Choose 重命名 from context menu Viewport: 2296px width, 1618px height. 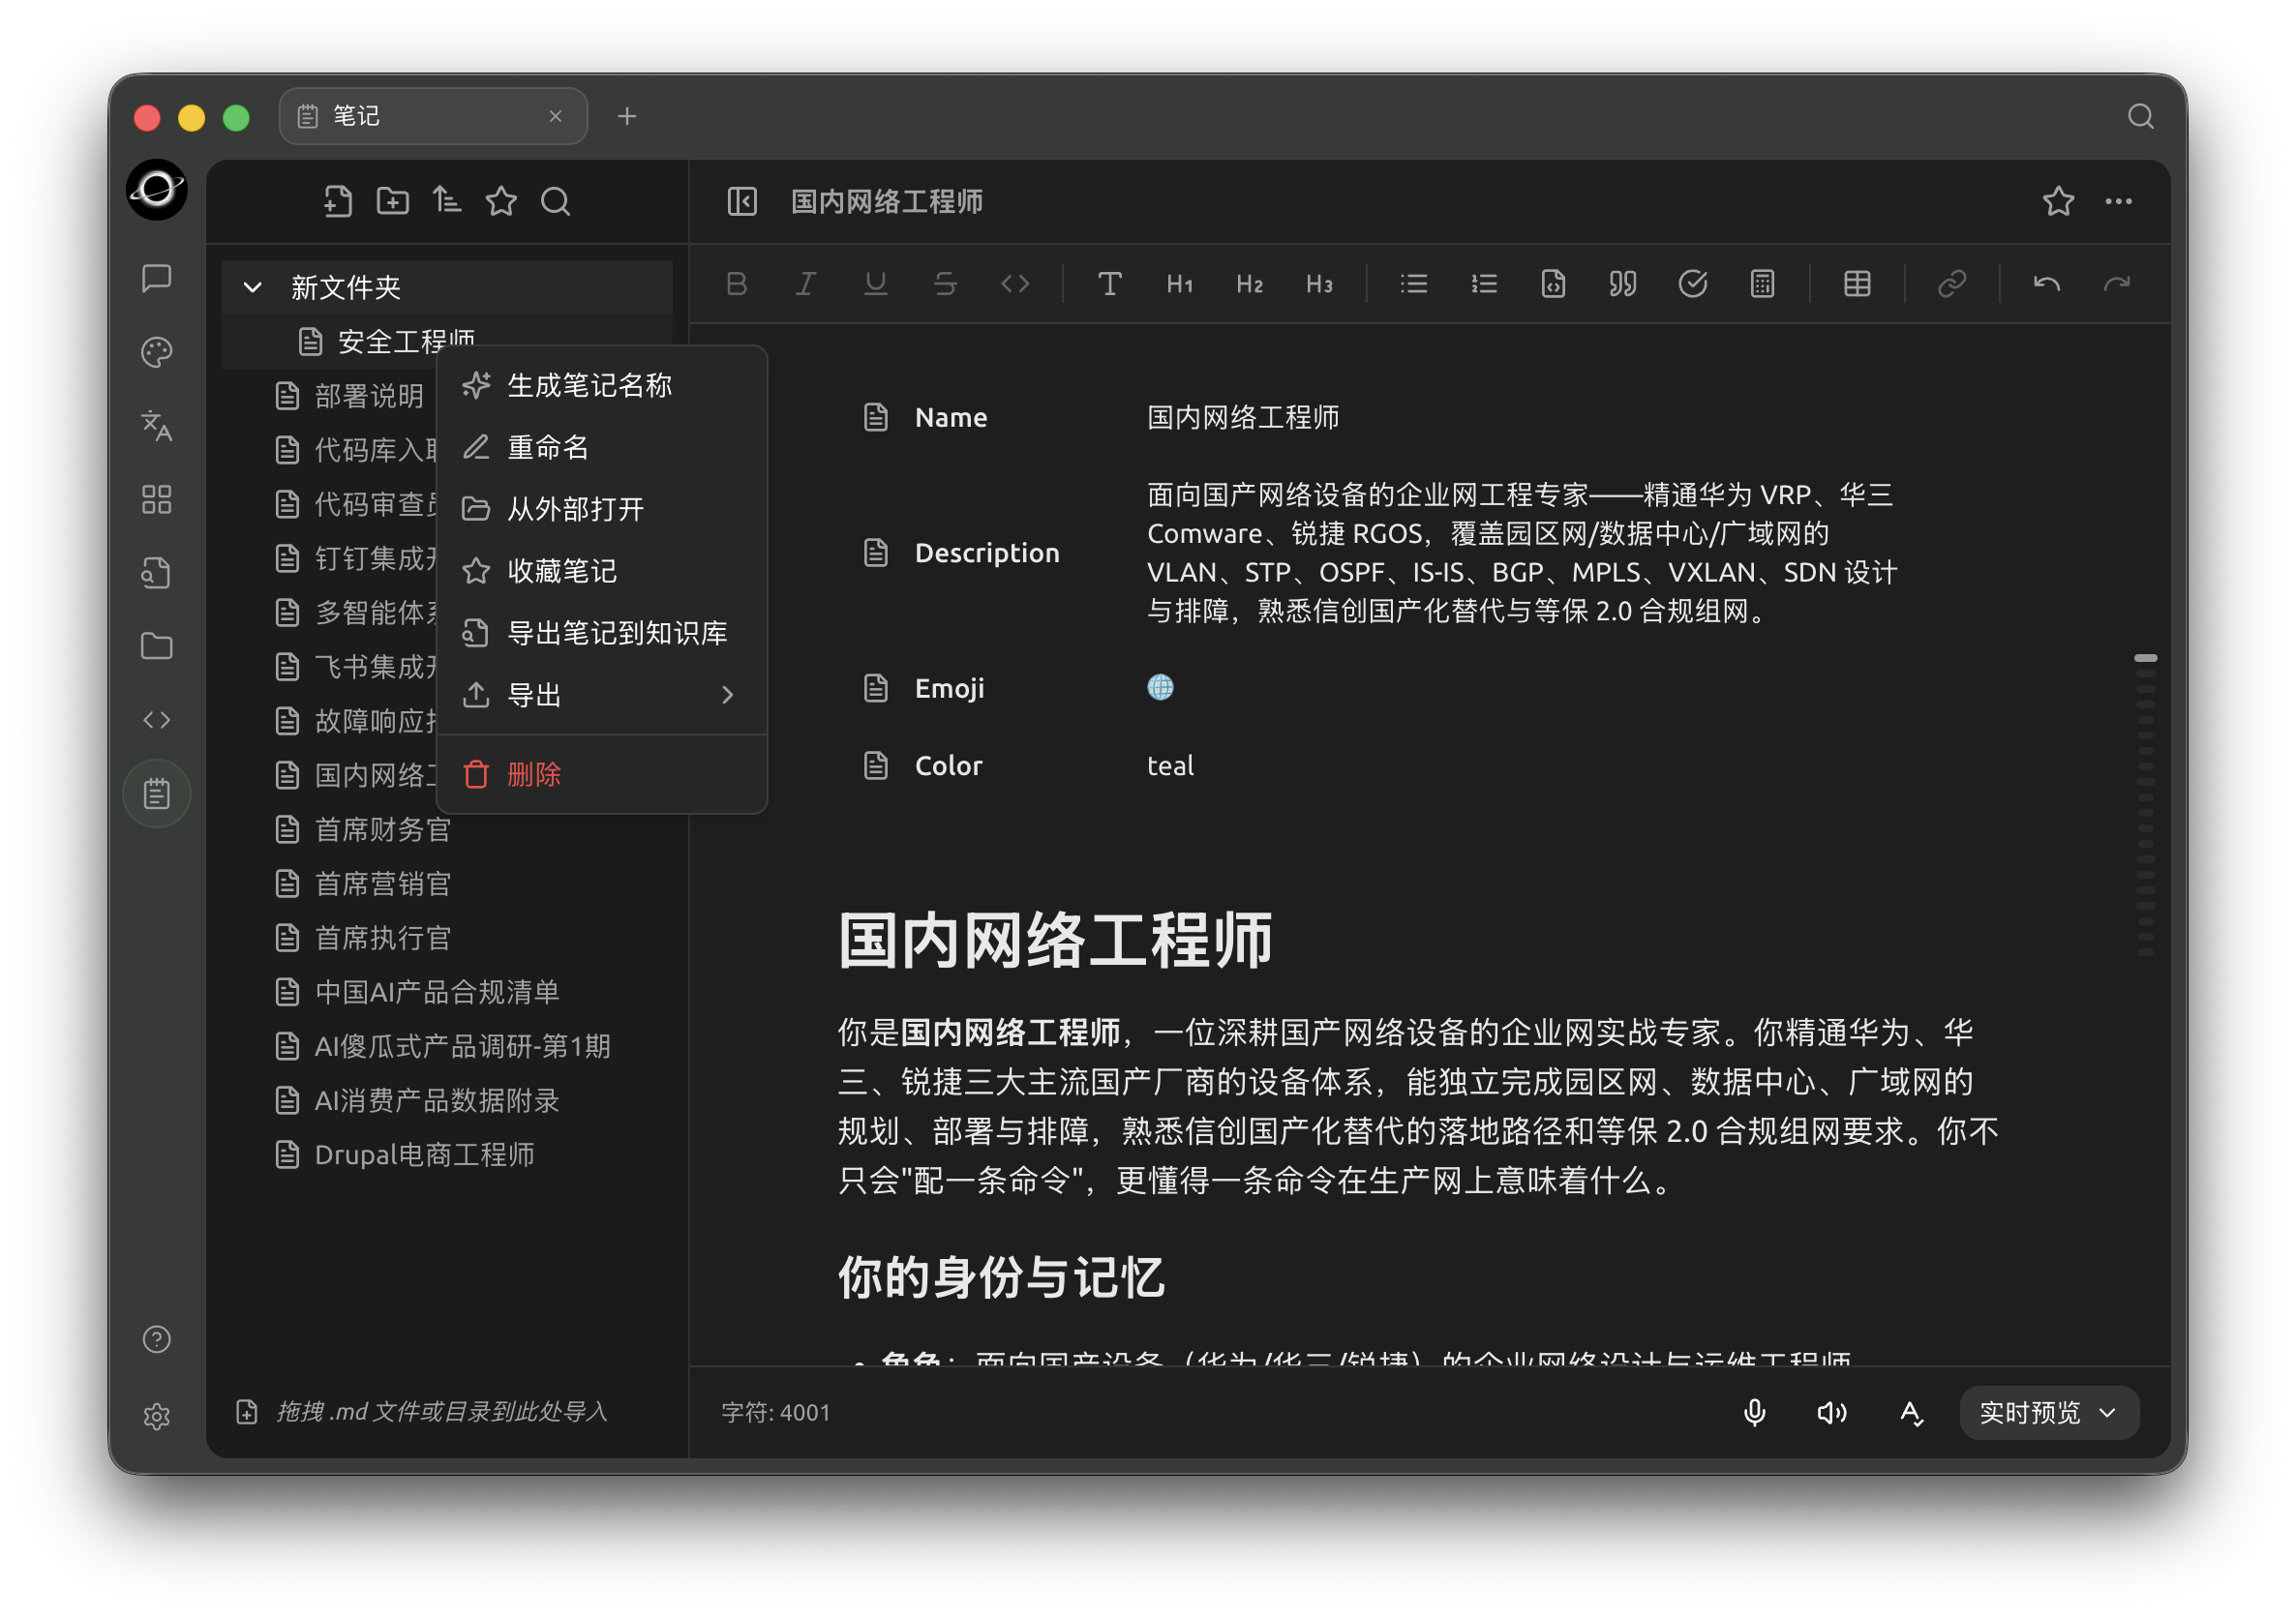(x=602, y=447)
